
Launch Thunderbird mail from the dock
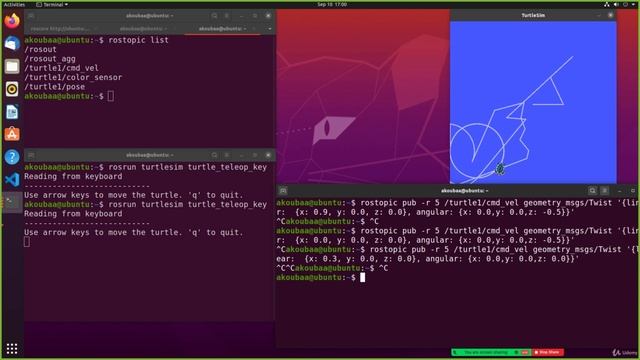coord(12,43)
